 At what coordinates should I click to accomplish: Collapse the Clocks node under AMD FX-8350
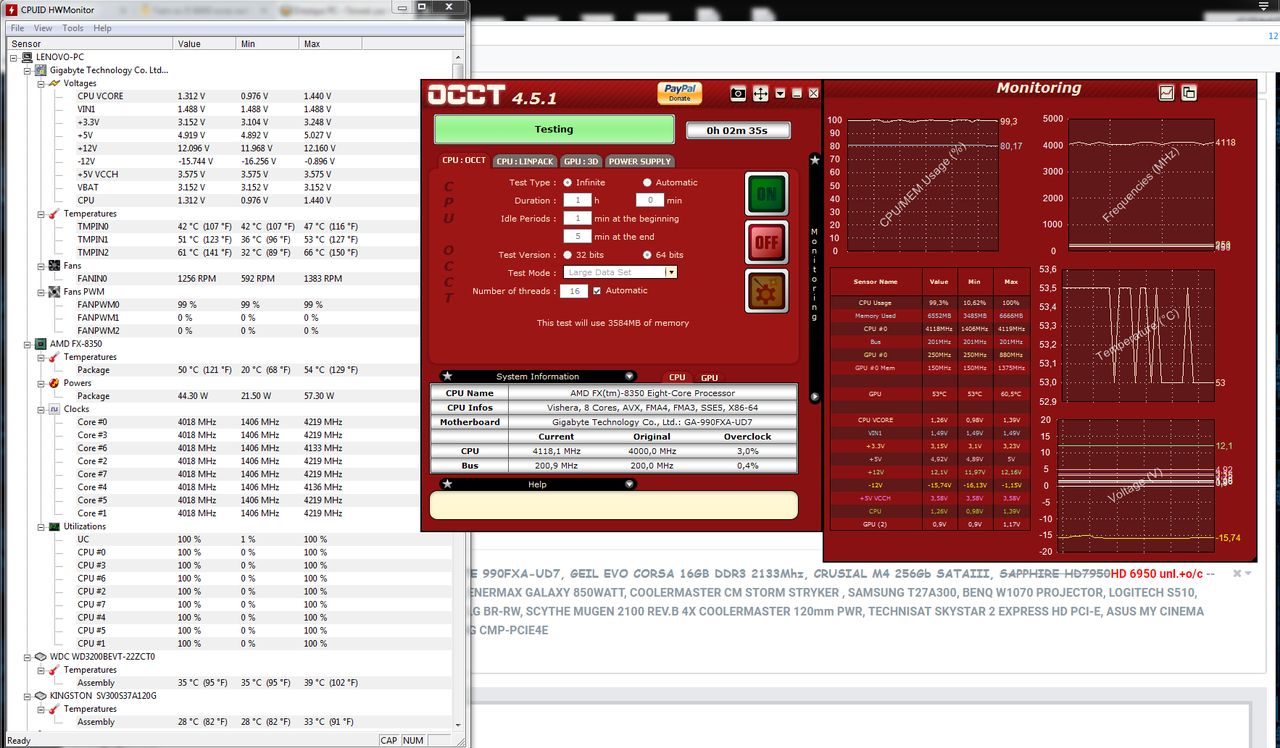41,409
